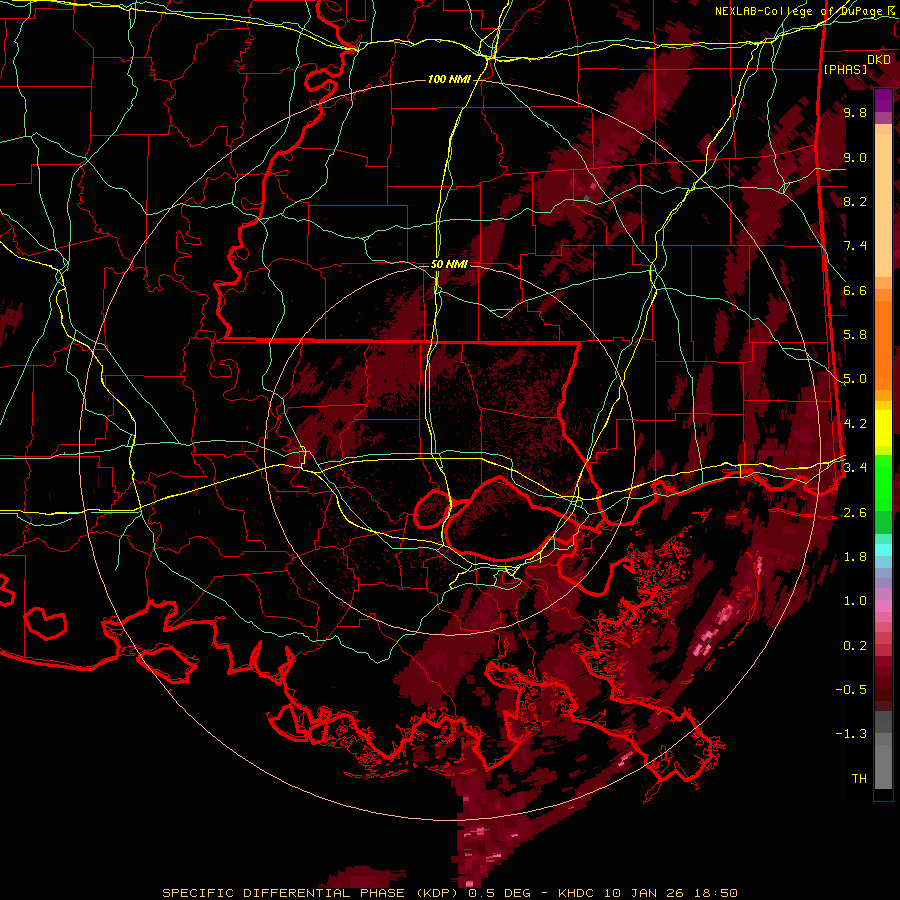Click the bright orange band of the color scale
900x900 pixels.
point(883,344)
